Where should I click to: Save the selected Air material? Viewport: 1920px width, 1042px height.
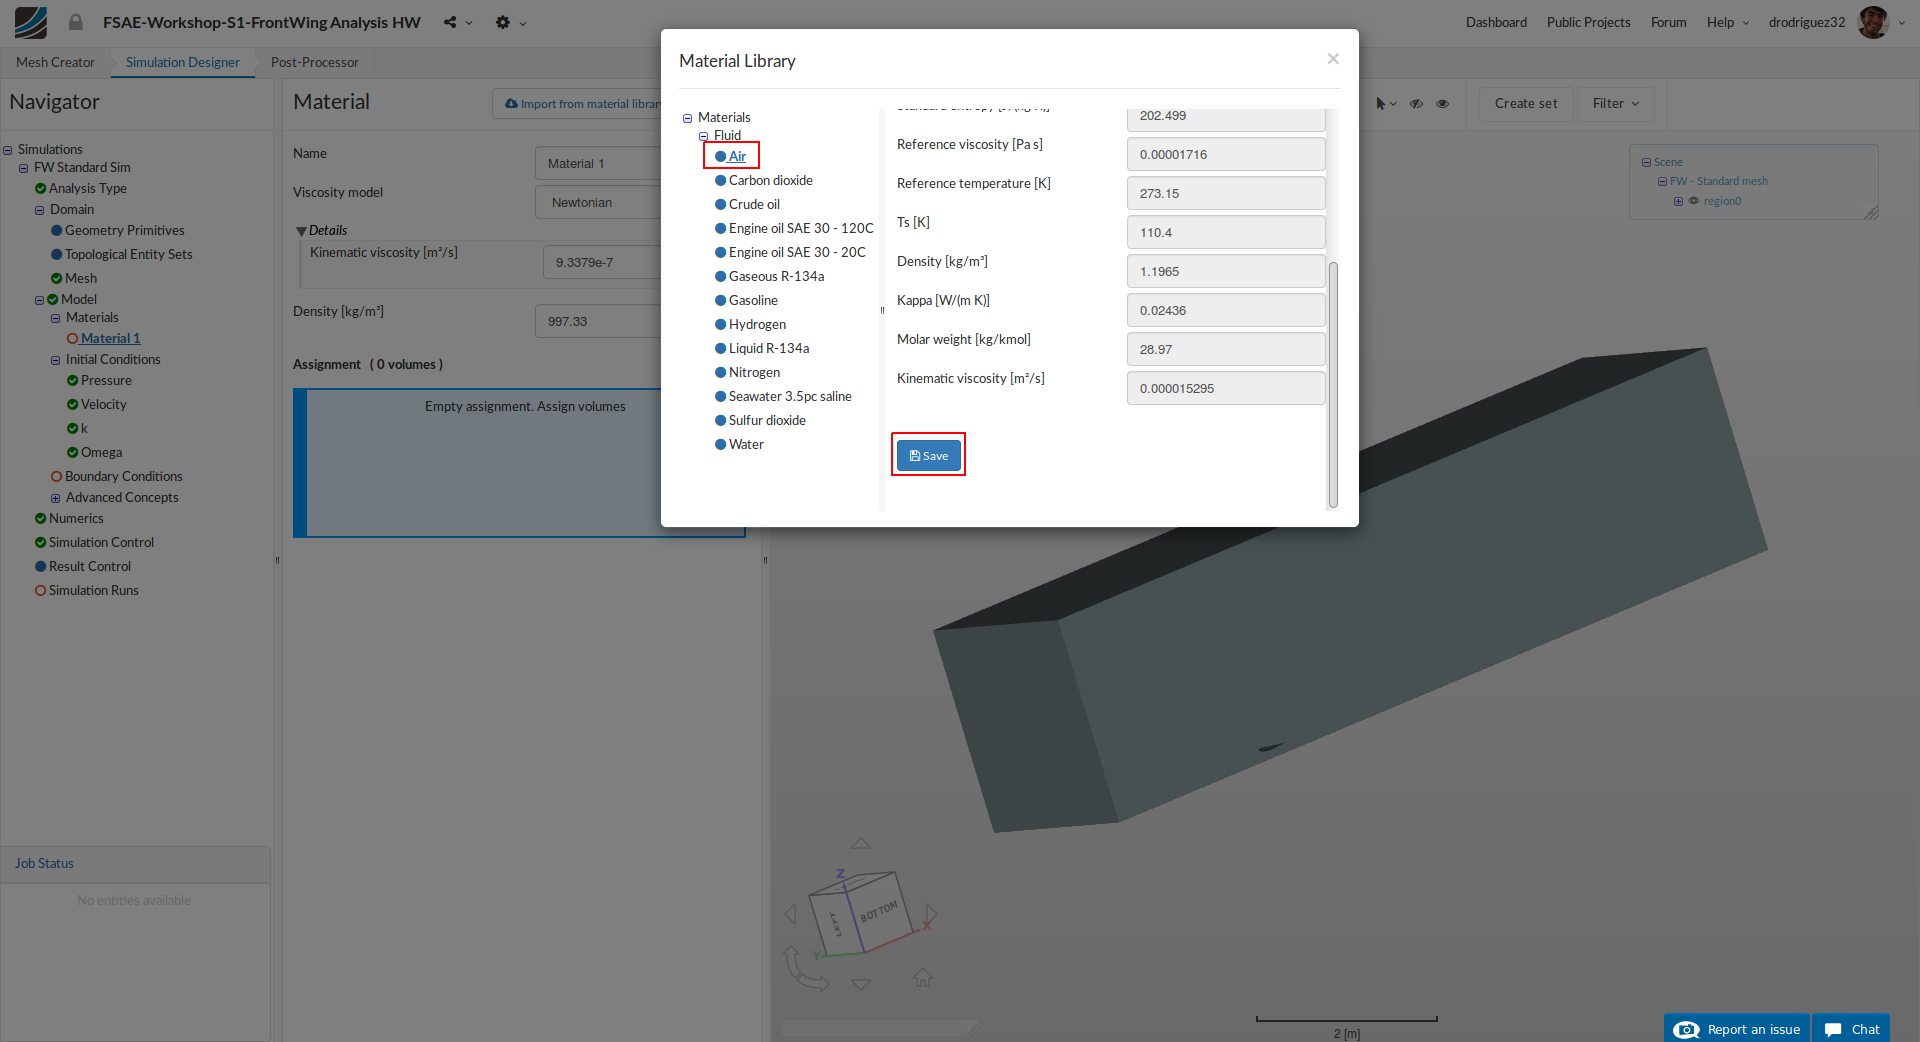pos(928,455)
